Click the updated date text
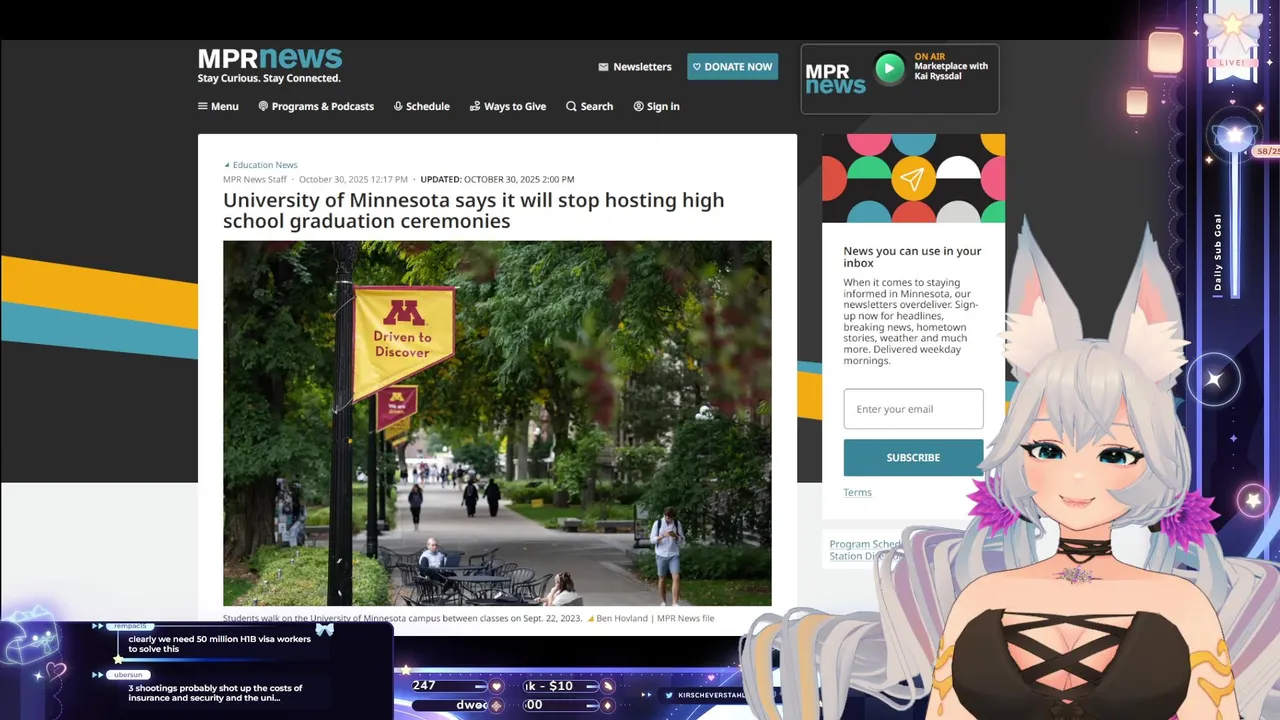The width and height of the screenshot is (1280, 720). point(497,180)
